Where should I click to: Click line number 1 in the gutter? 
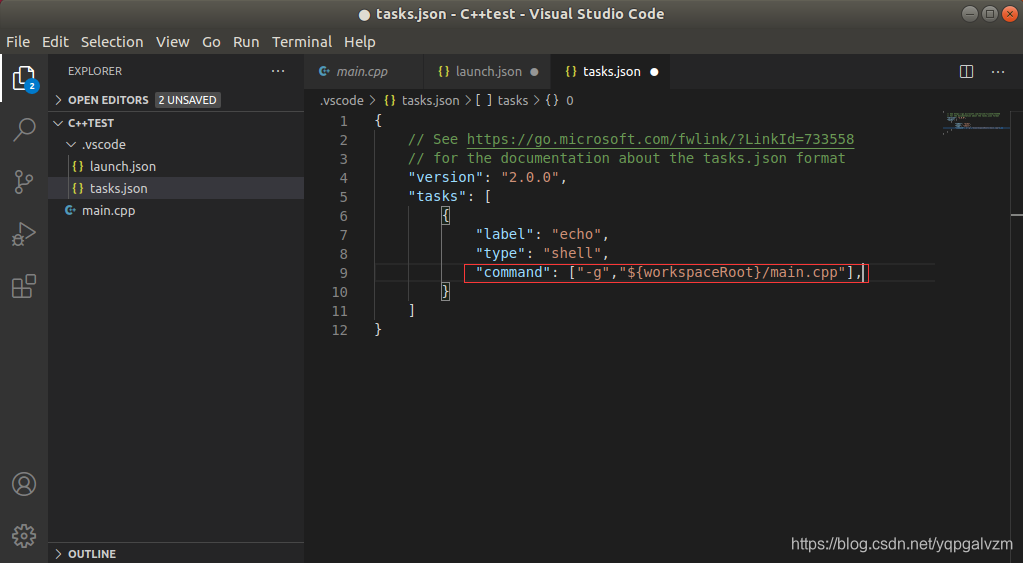(x=344, y=121)
